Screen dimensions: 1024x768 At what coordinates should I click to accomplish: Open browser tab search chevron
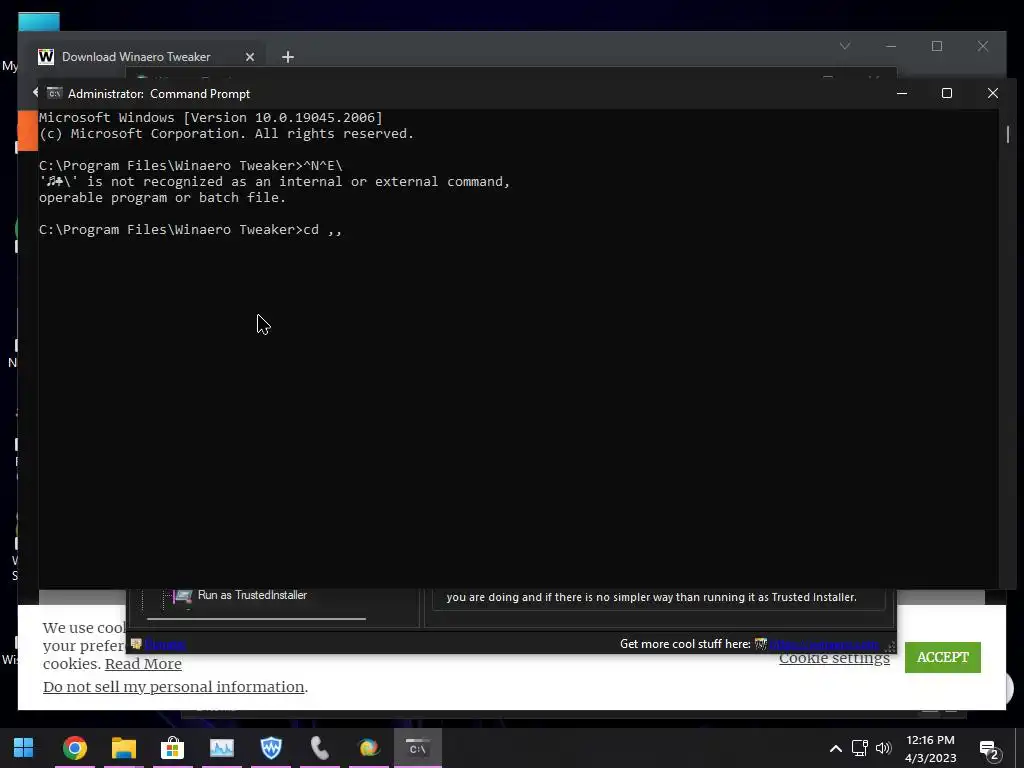pos(845,46)
